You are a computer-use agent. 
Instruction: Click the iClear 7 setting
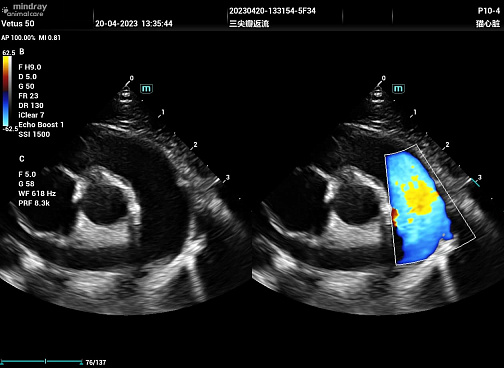31,115
